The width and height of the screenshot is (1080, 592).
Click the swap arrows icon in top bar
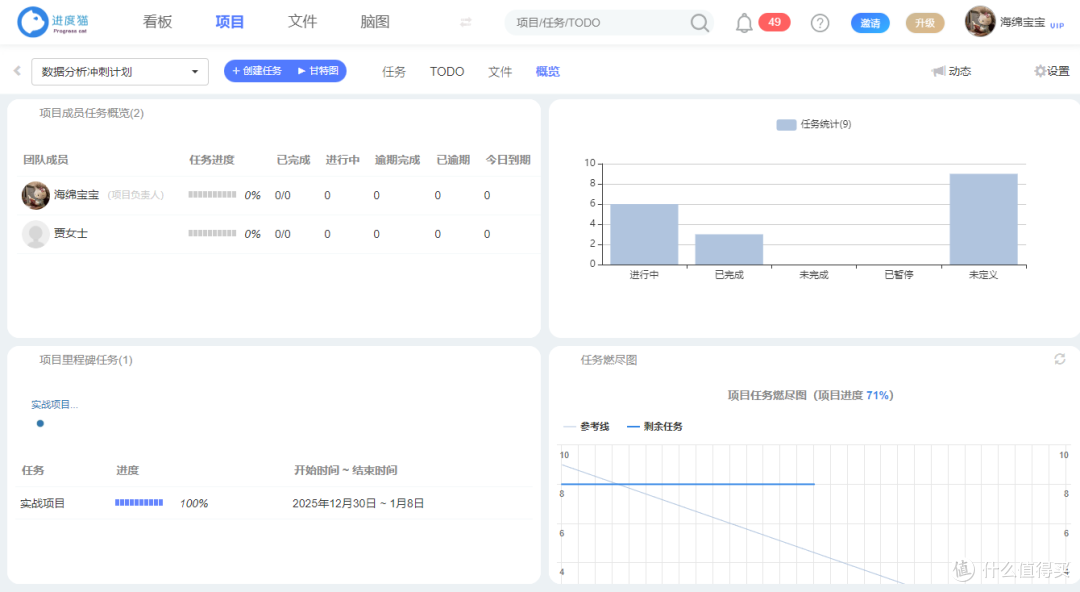[466, 22]
